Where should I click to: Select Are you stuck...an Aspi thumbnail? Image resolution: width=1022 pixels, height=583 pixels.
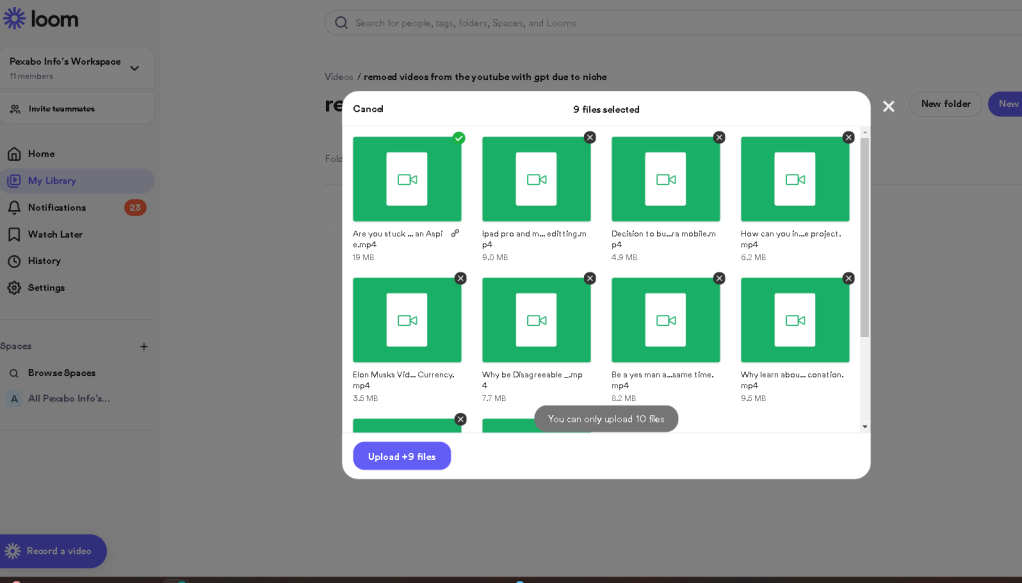tap(407, 179)
